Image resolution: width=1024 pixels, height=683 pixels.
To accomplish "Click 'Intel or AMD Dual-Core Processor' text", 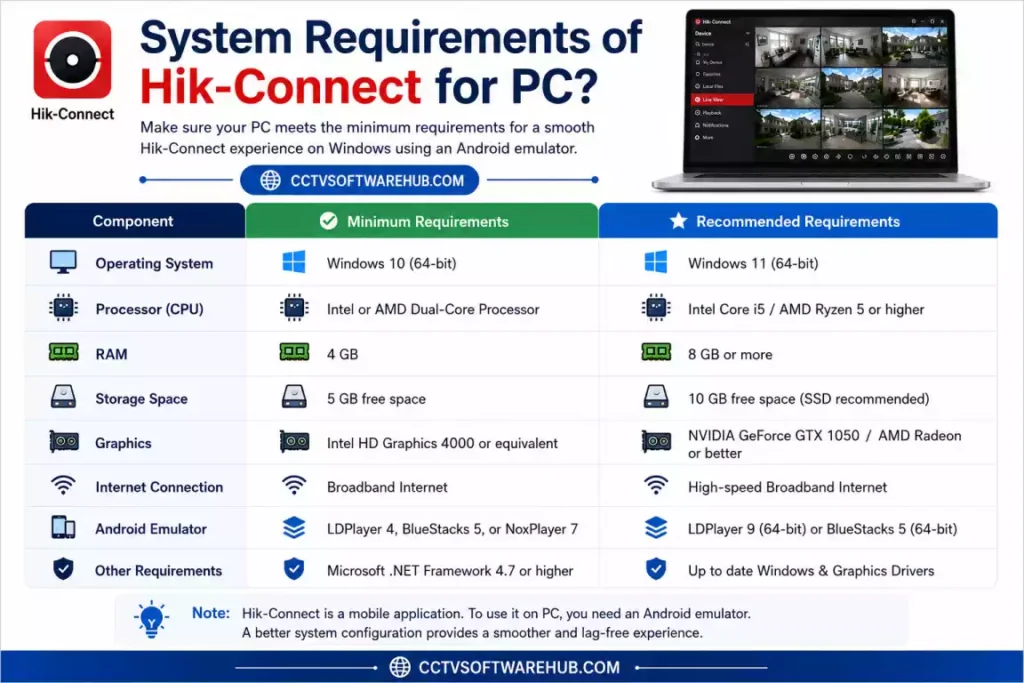I will coord(433,309).
